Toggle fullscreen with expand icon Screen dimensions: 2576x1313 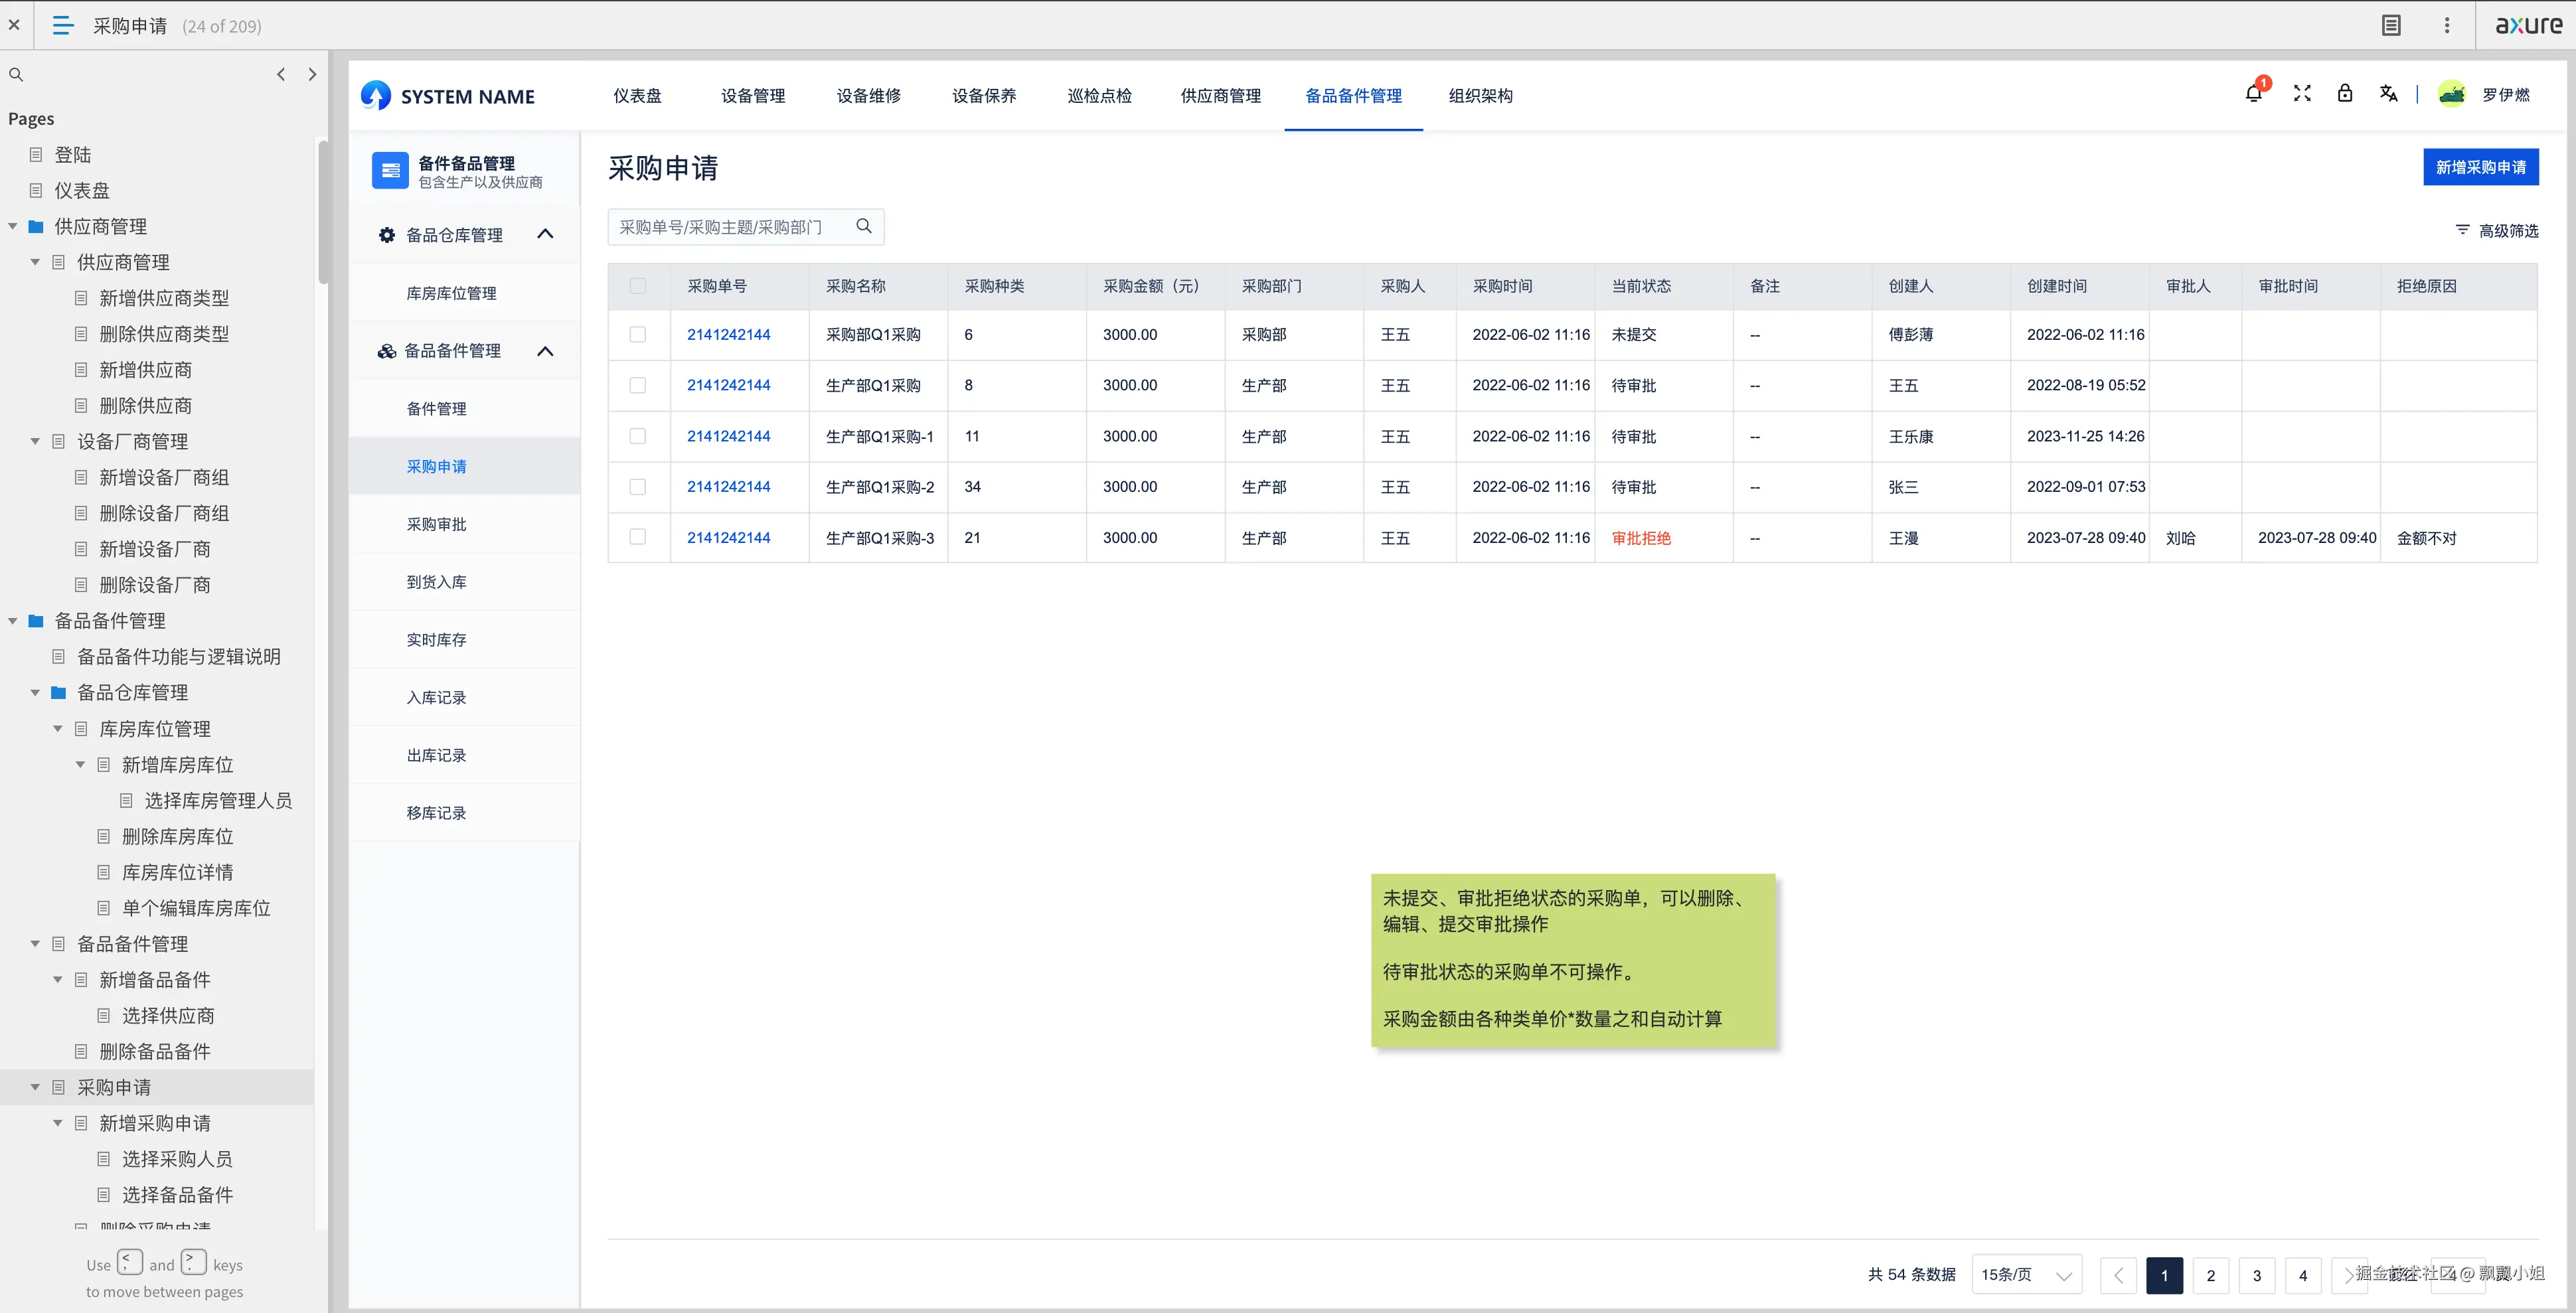(2302, 94)
